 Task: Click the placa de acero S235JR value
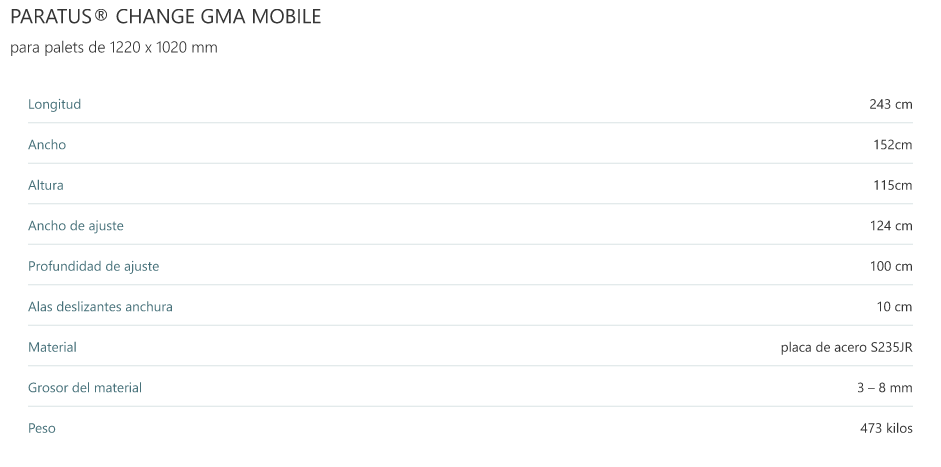(846, 347)
